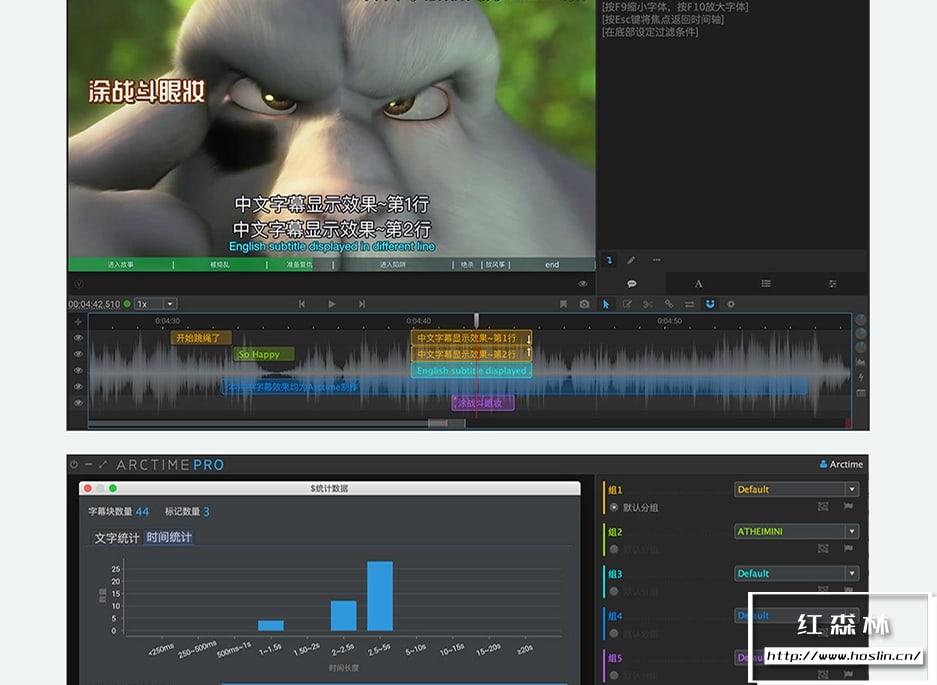Click the second round knob beside timeline

point(861,333)
